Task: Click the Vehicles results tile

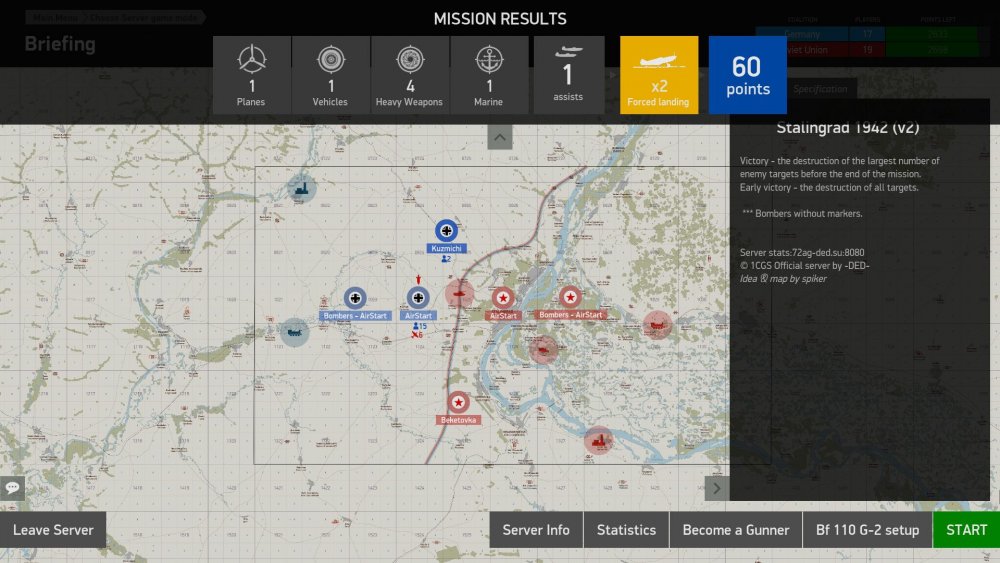Action: click(330, 75)
